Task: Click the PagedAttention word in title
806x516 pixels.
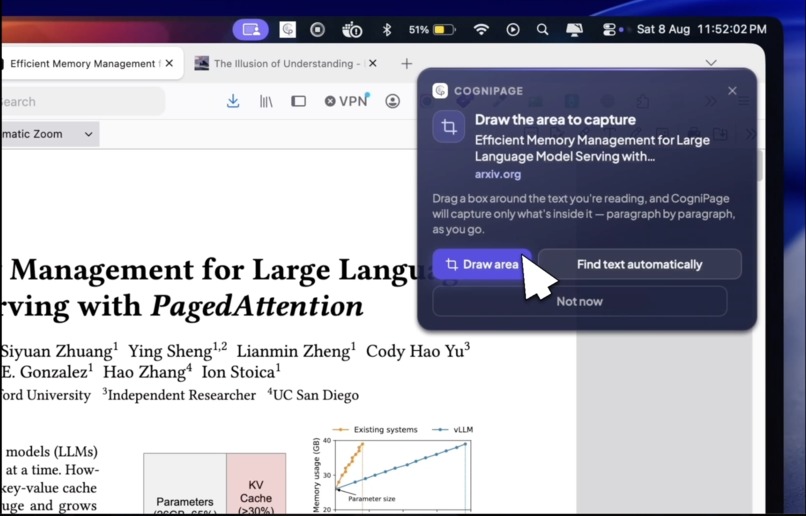Action: 257,306
